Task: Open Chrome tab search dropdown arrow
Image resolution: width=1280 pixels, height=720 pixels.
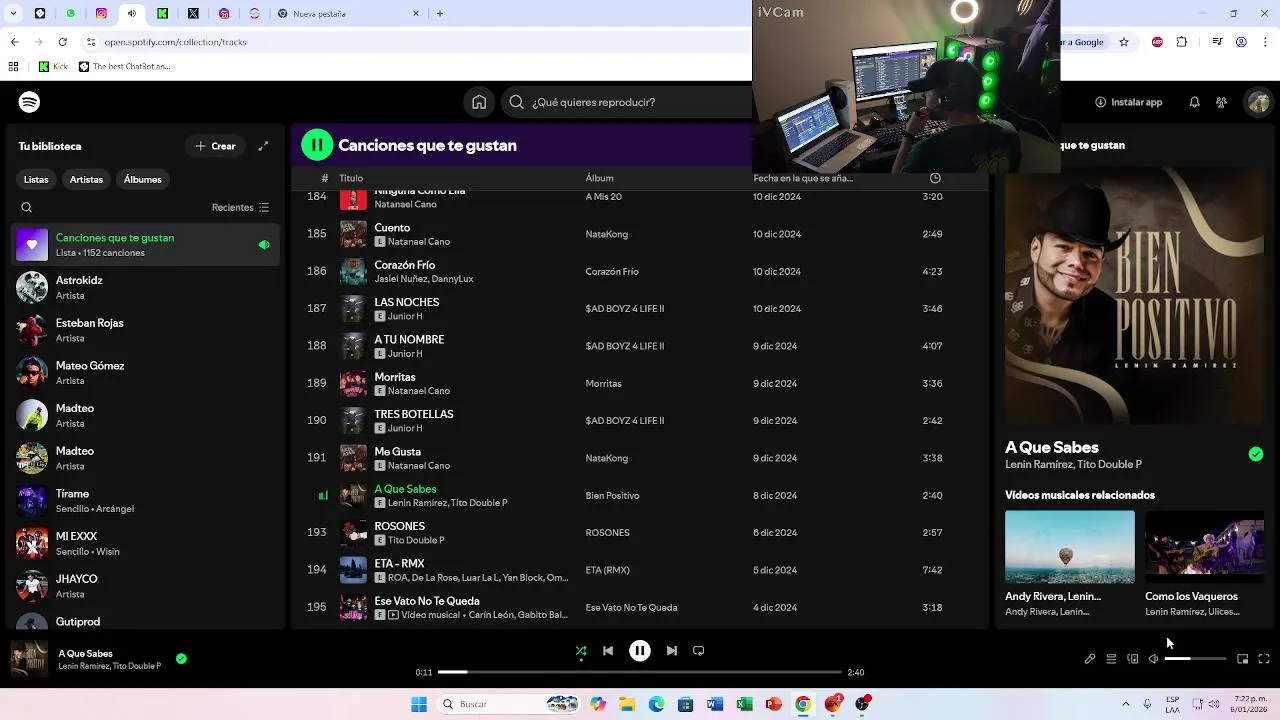Action: 13,13
